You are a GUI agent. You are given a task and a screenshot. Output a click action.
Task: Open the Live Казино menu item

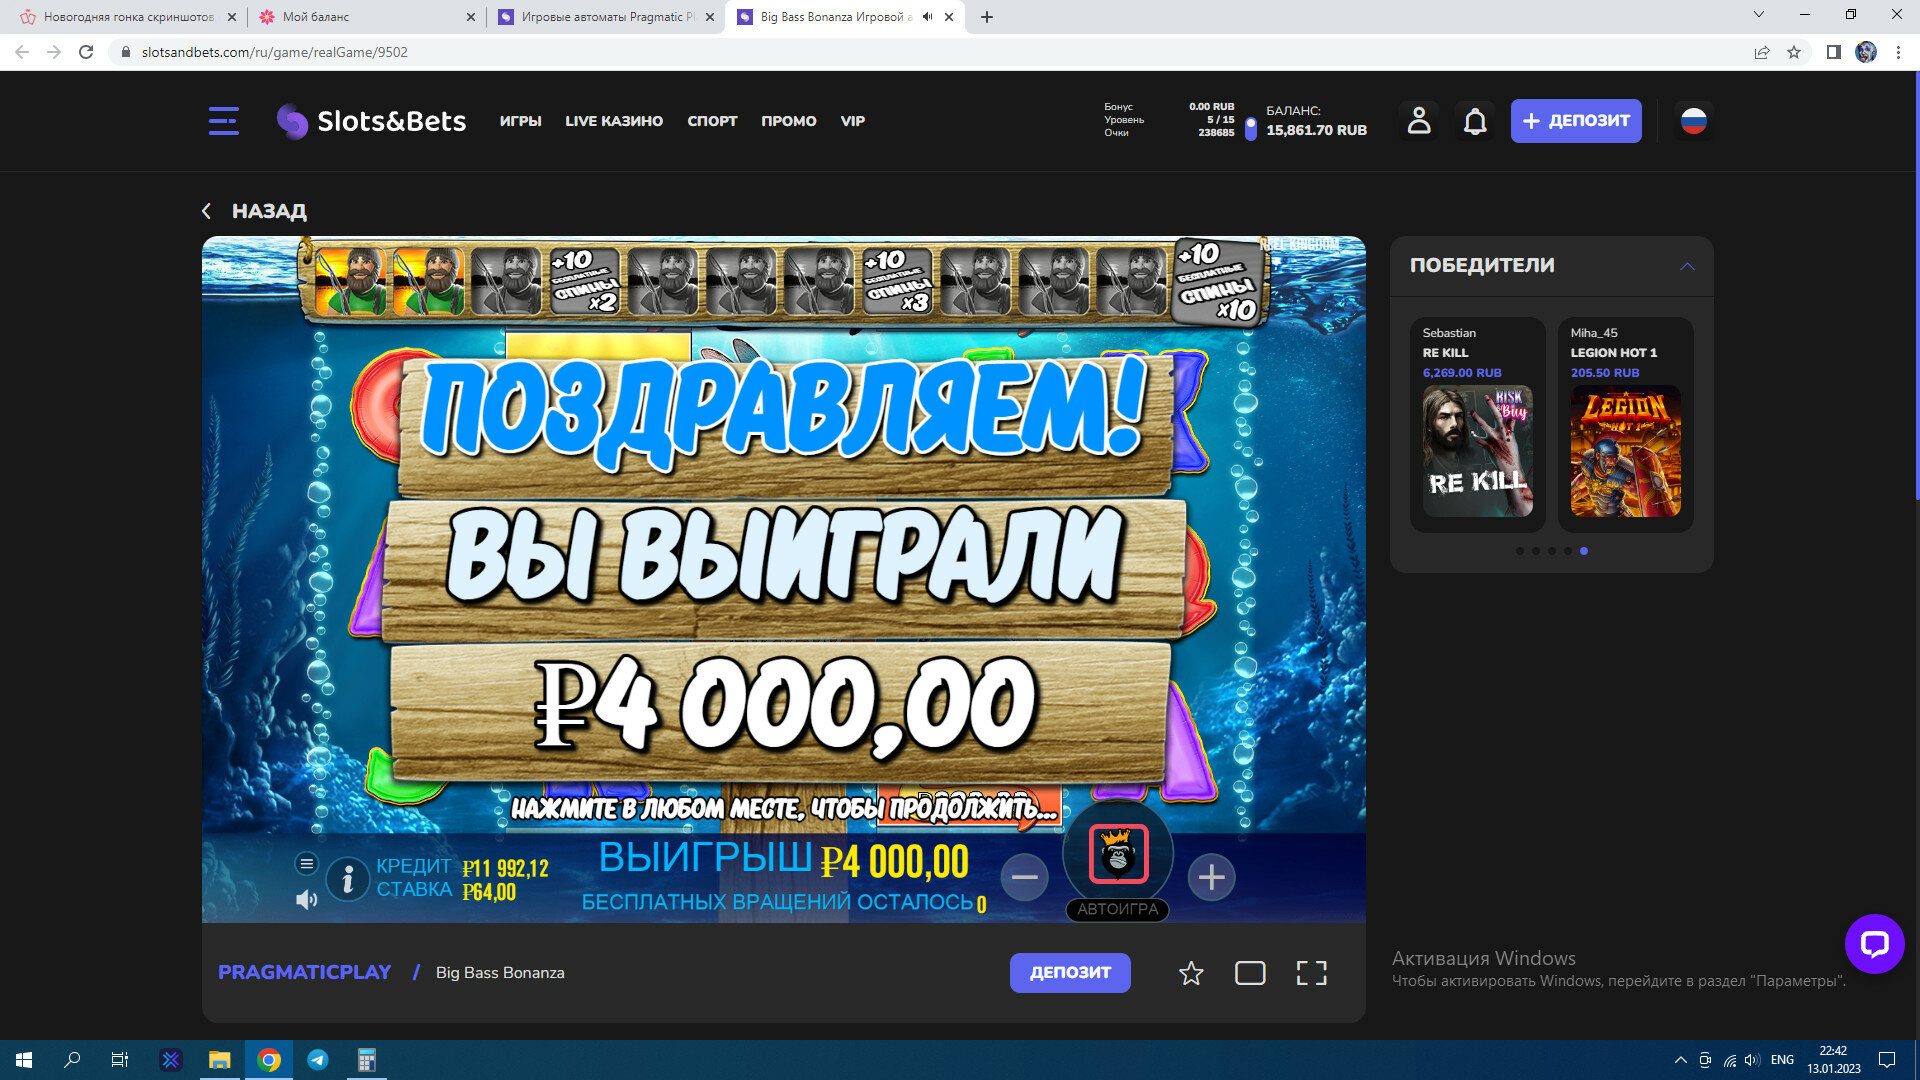pos(613,121)
